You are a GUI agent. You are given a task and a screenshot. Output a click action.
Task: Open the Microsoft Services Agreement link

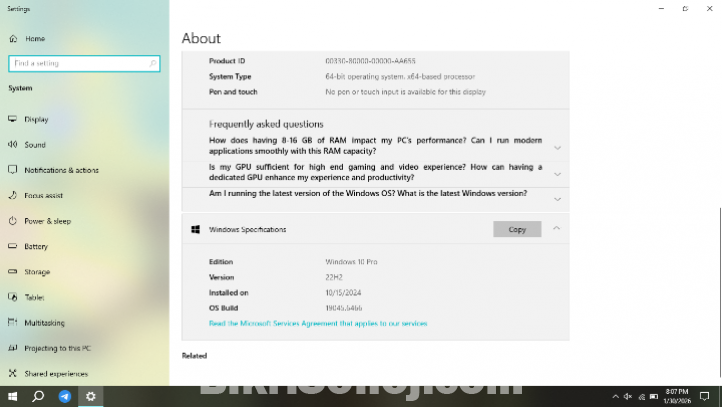tap(318, 324)
